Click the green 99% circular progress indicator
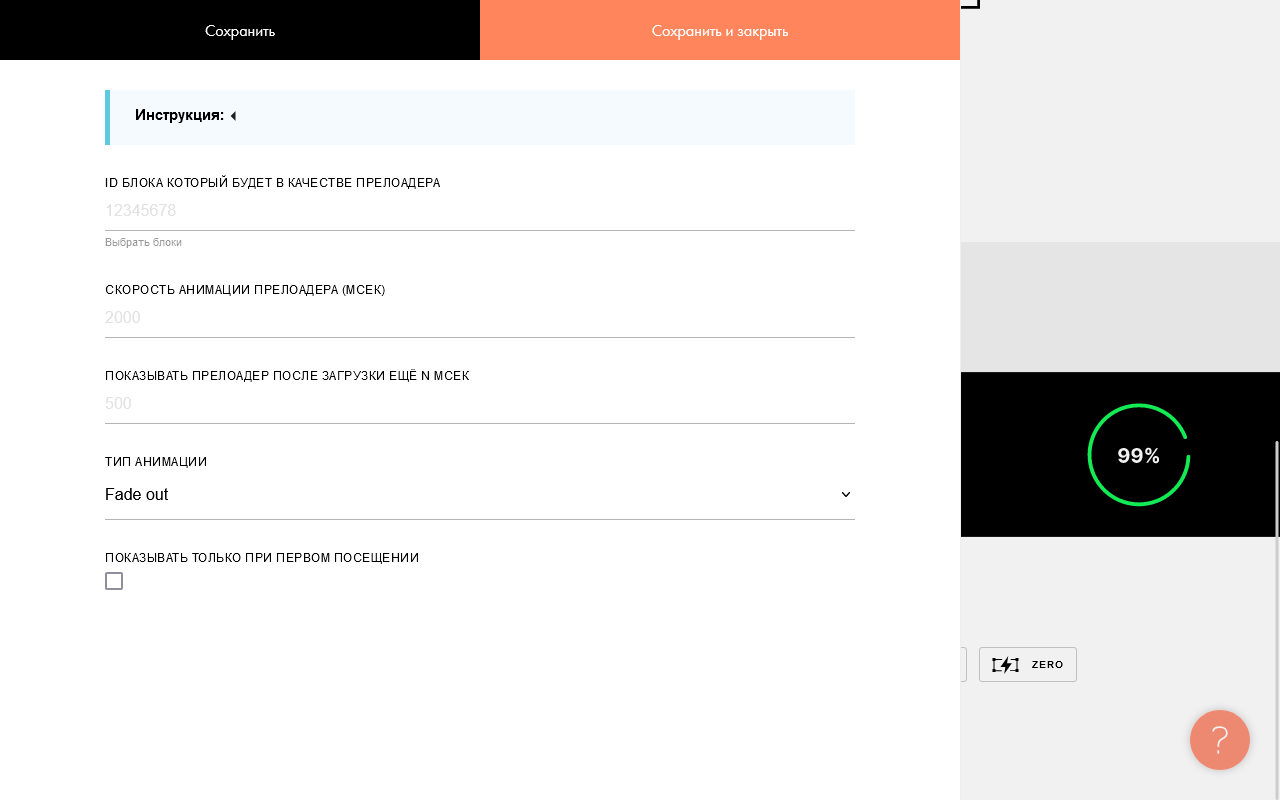The image size is (1280, 800). pyautogui.click(x=1138, y=455)
